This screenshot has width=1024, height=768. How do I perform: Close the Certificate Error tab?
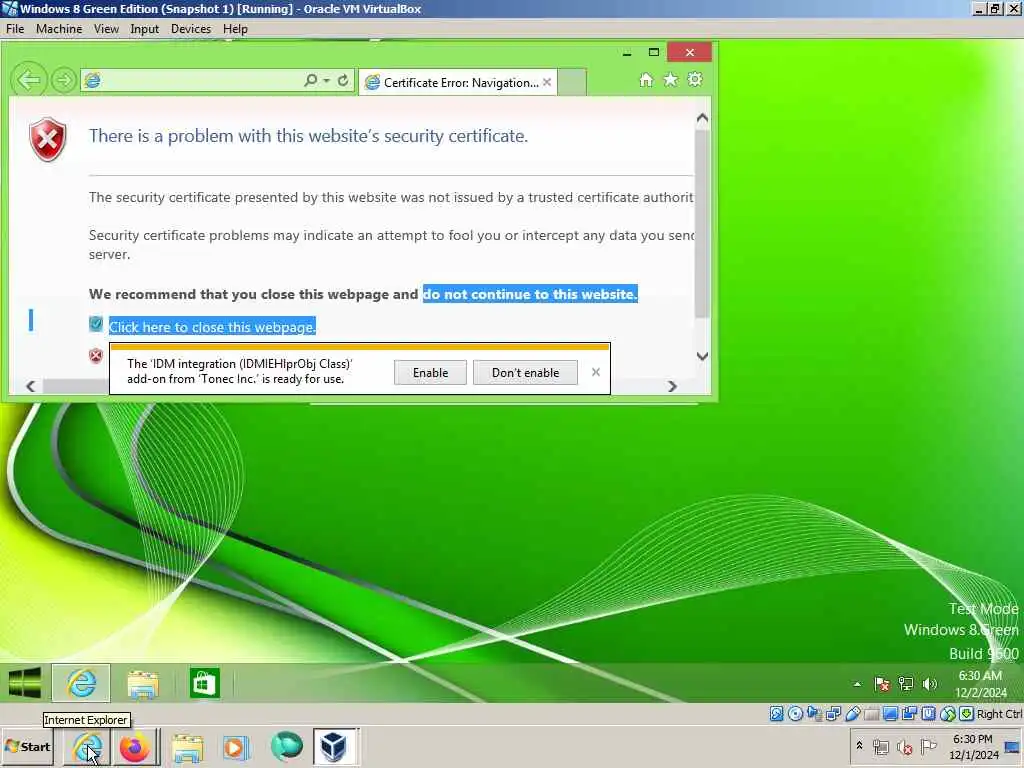pyautogui.click(x=547, y=82)
